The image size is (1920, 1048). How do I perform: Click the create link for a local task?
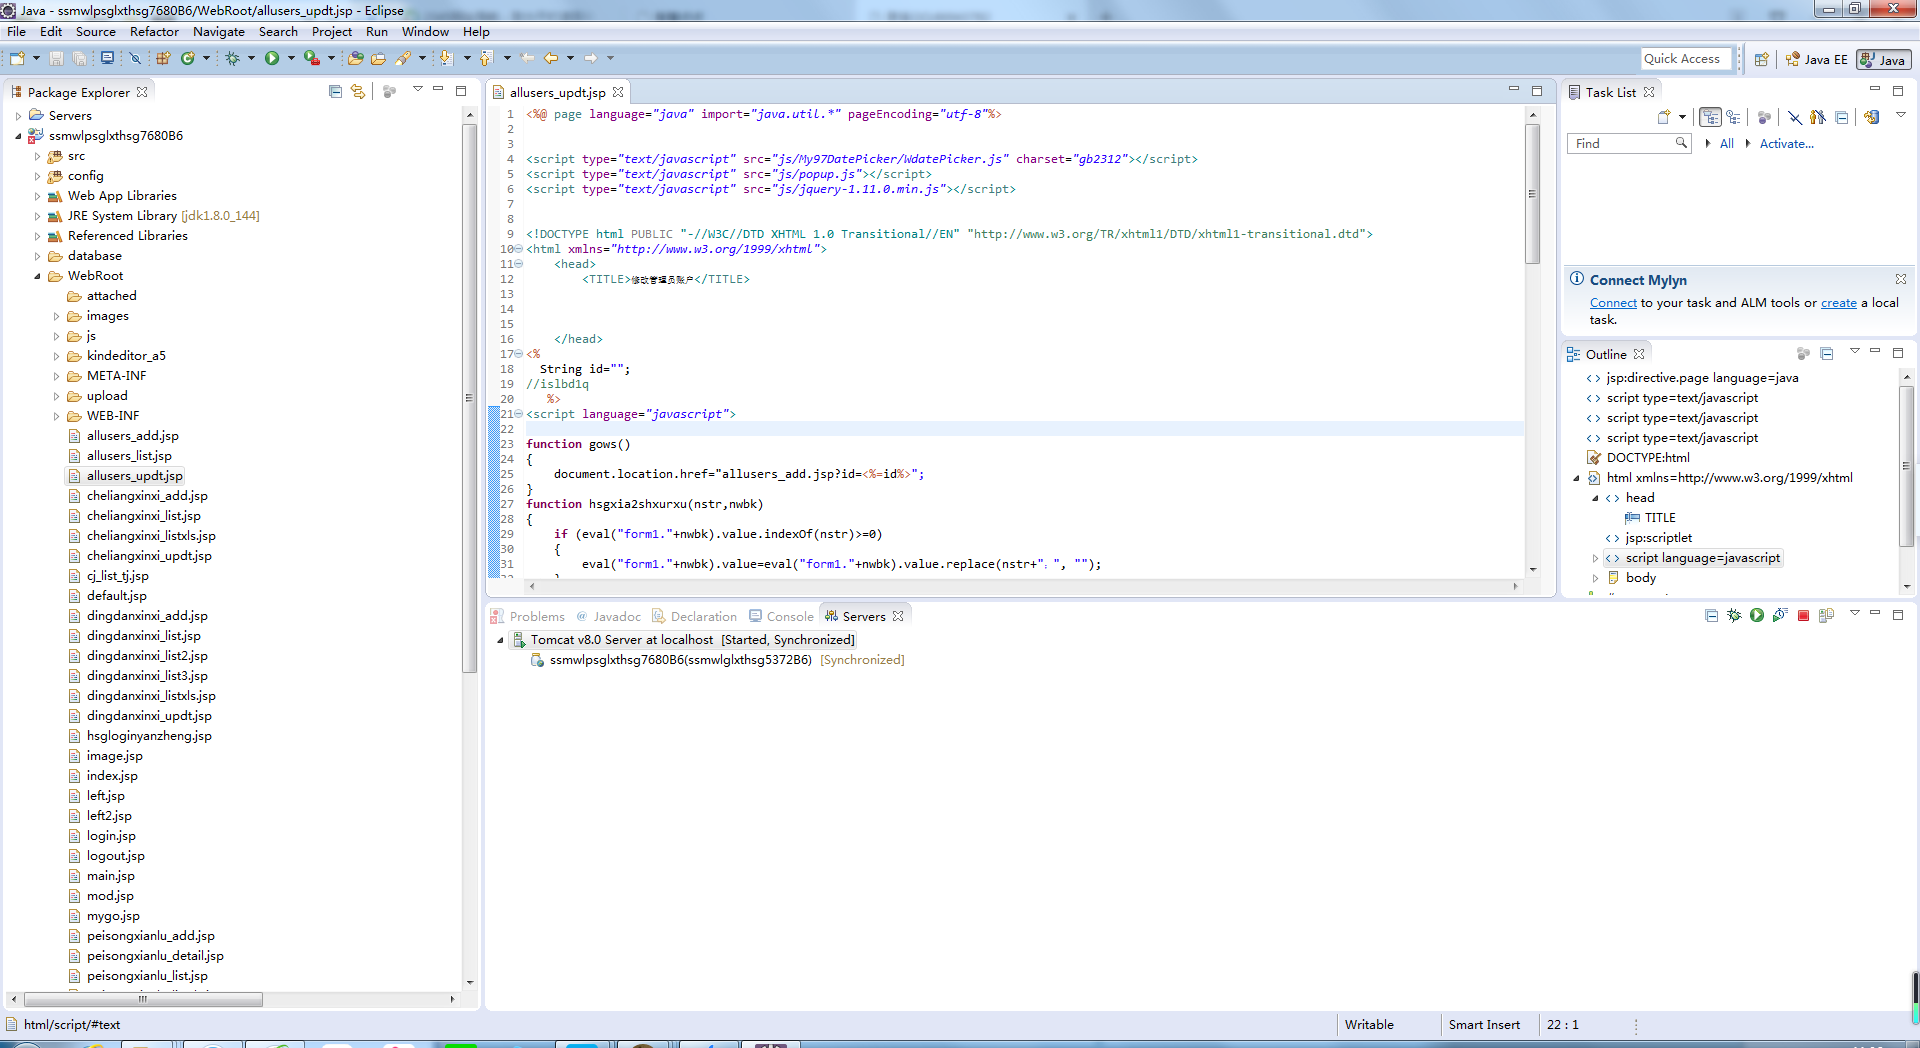click(x=1838, y=303)
